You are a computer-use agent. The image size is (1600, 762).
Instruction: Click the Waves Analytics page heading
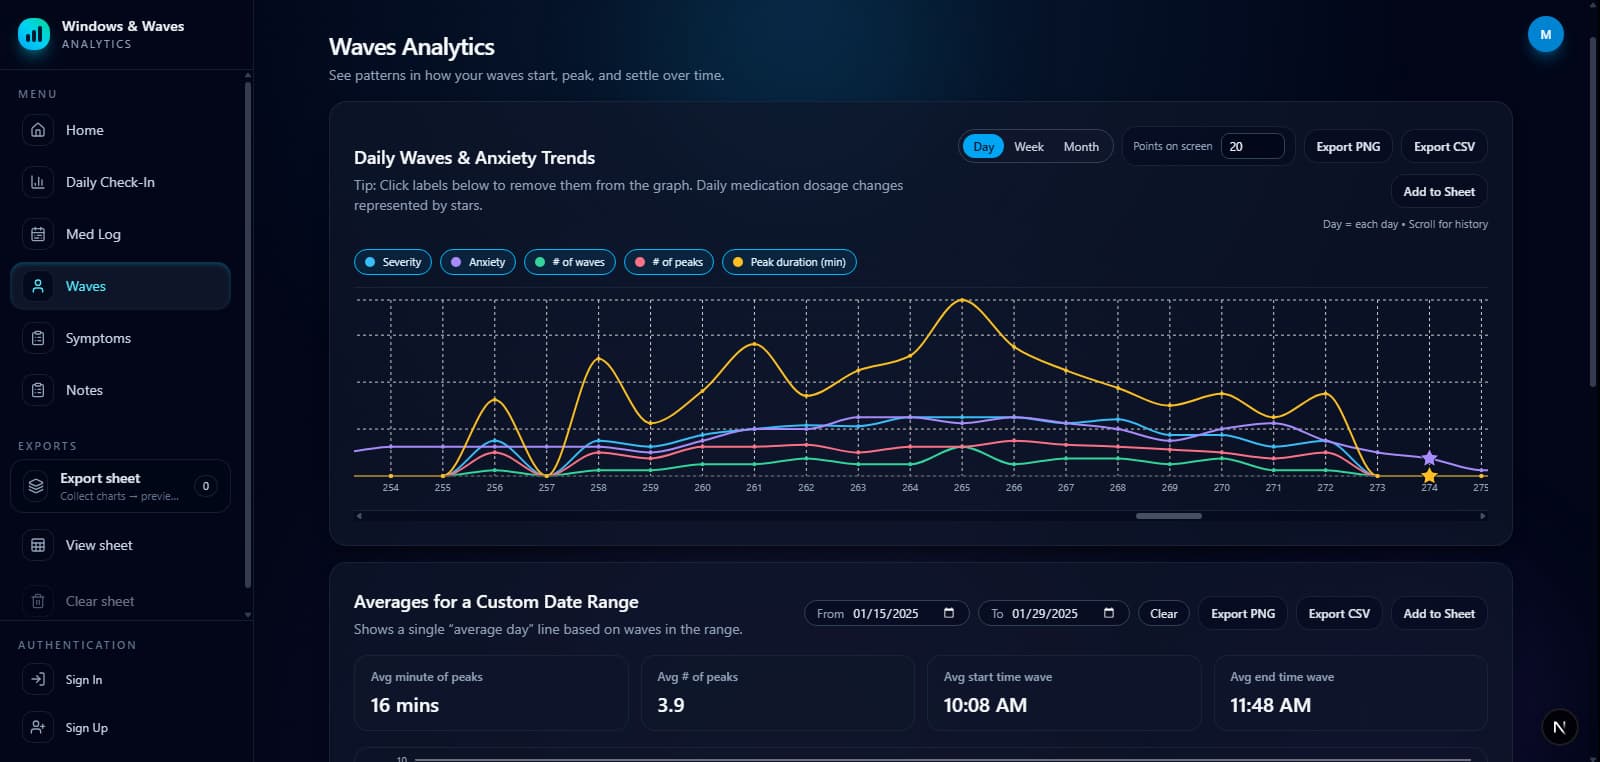412,47
